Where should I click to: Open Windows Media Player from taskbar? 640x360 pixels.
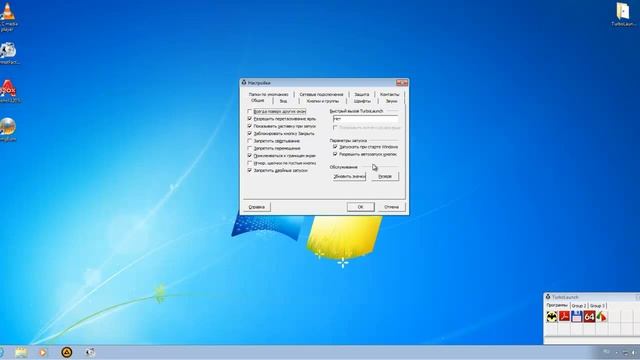coord(42,352)
